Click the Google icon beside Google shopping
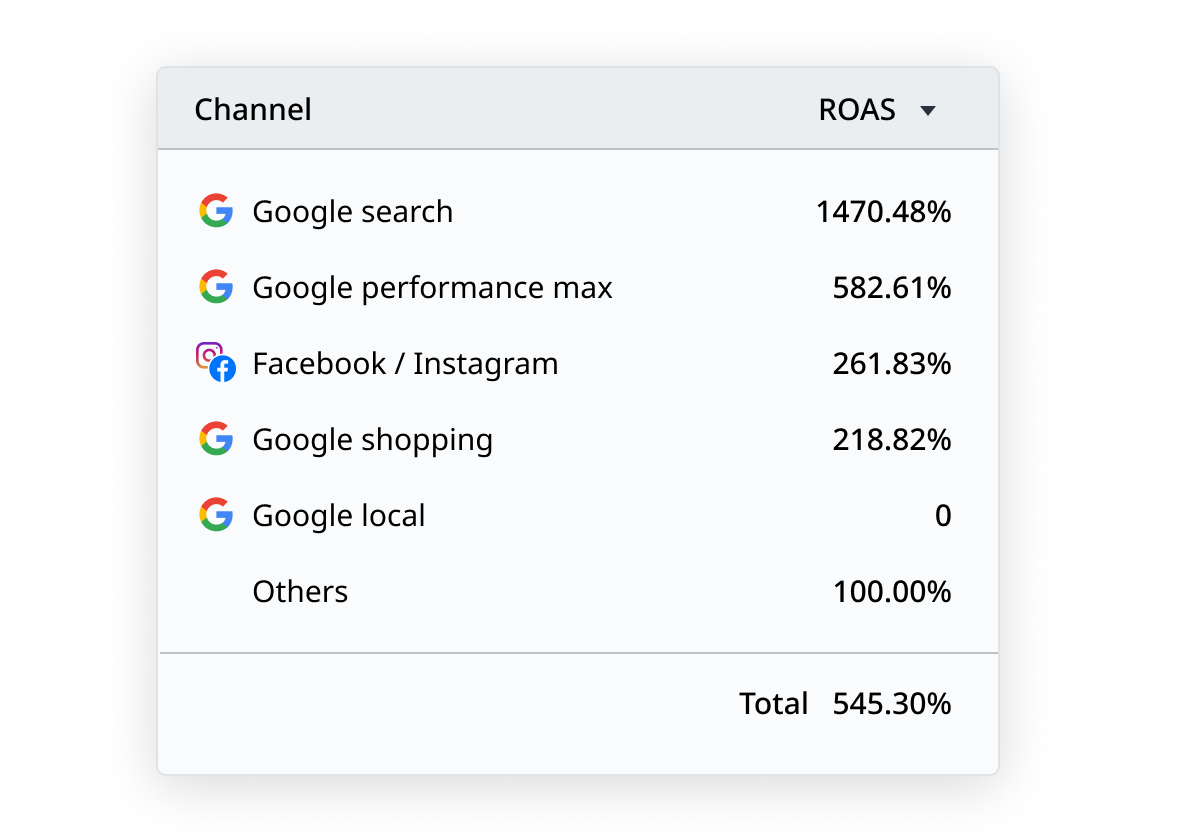The height and width of the screenshot is (840, 1180). click(216, 439)
